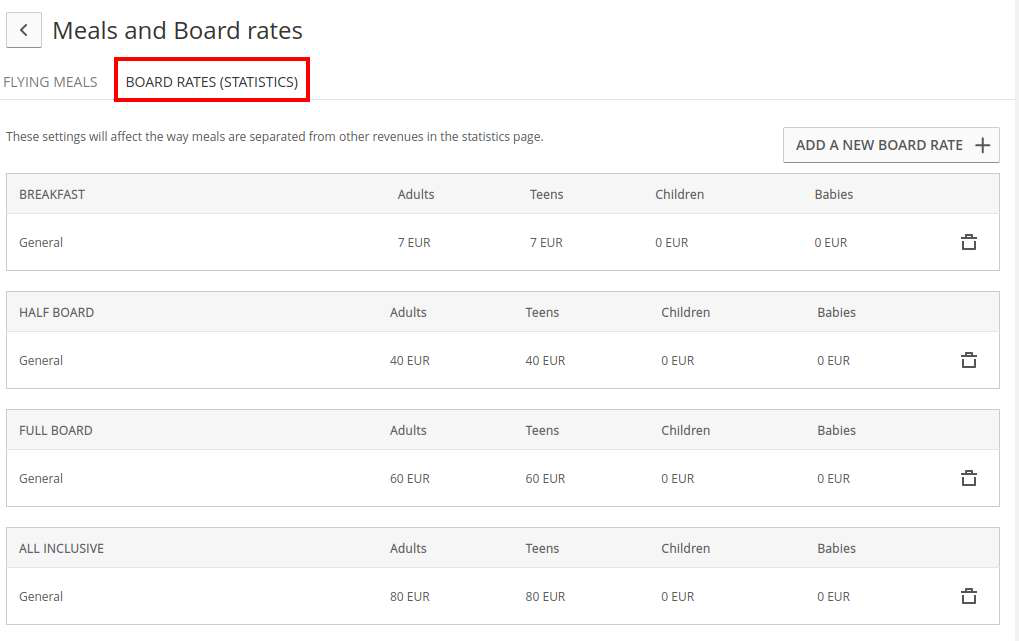Click All Inclusive teens value 80 EUR
The image size is (1019, 641).
(545, 596)
